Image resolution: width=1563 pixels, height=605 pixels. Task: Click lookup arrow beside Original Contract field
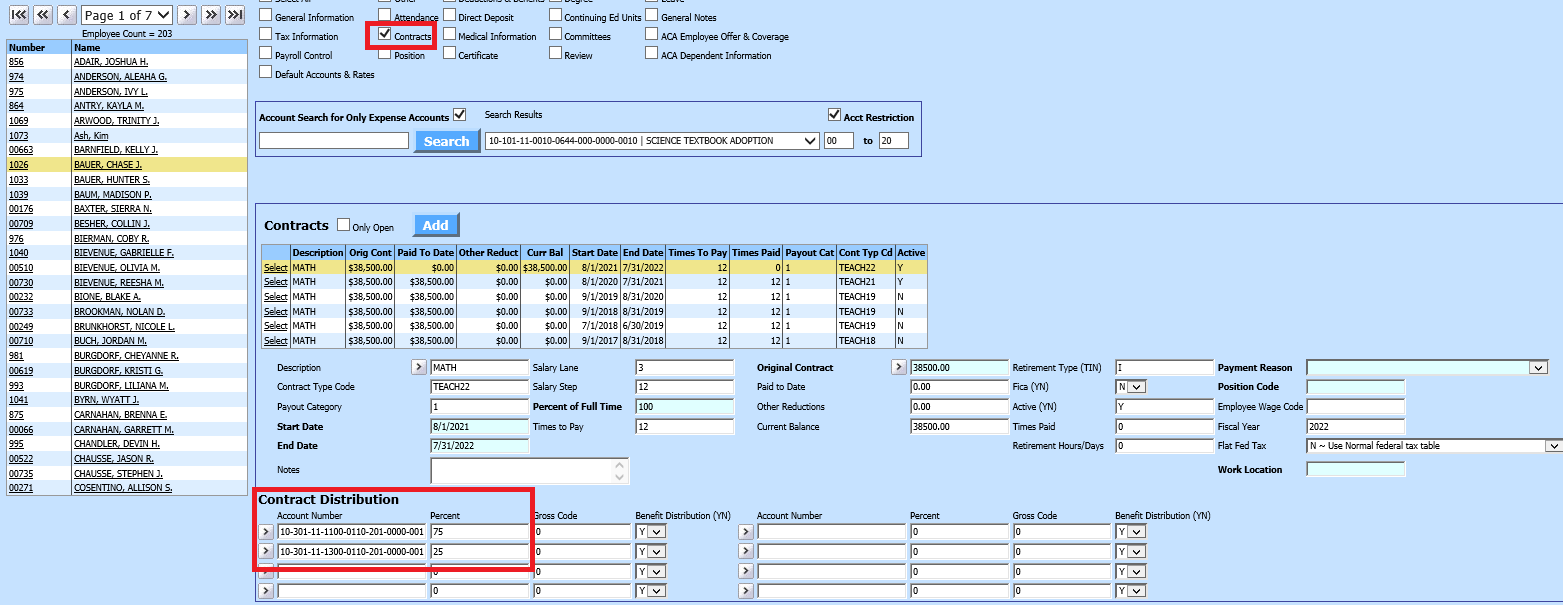(898, 368)
